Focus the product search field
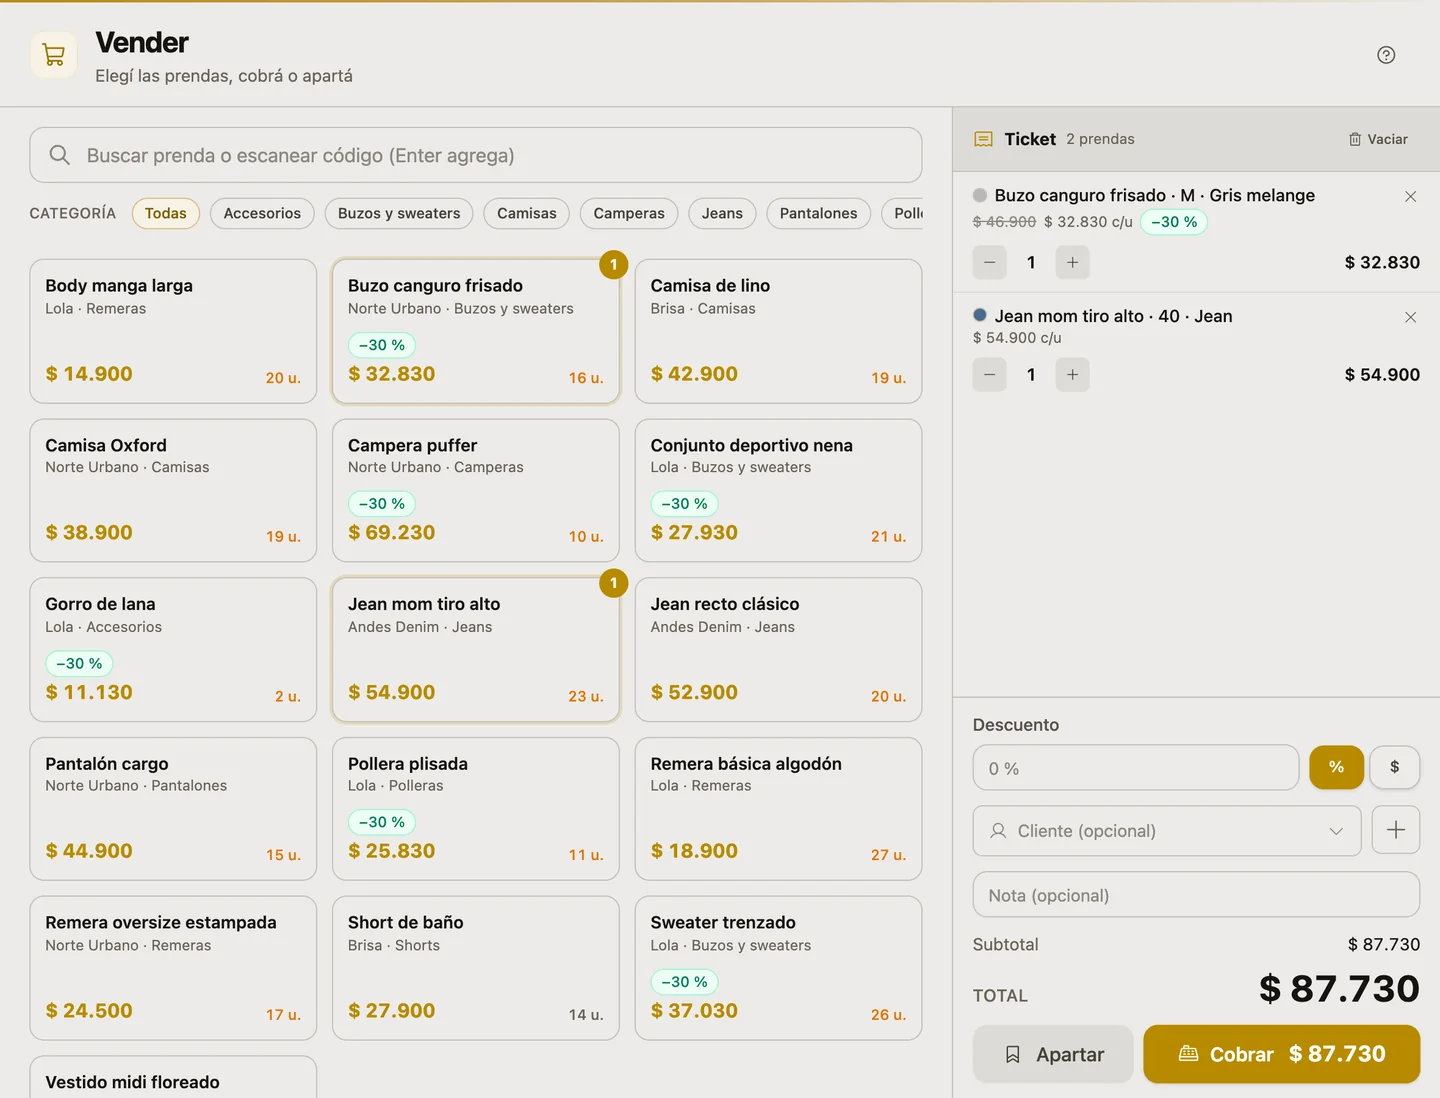The width and height of the screenshot is (1440, 1098). coord(476,155)
